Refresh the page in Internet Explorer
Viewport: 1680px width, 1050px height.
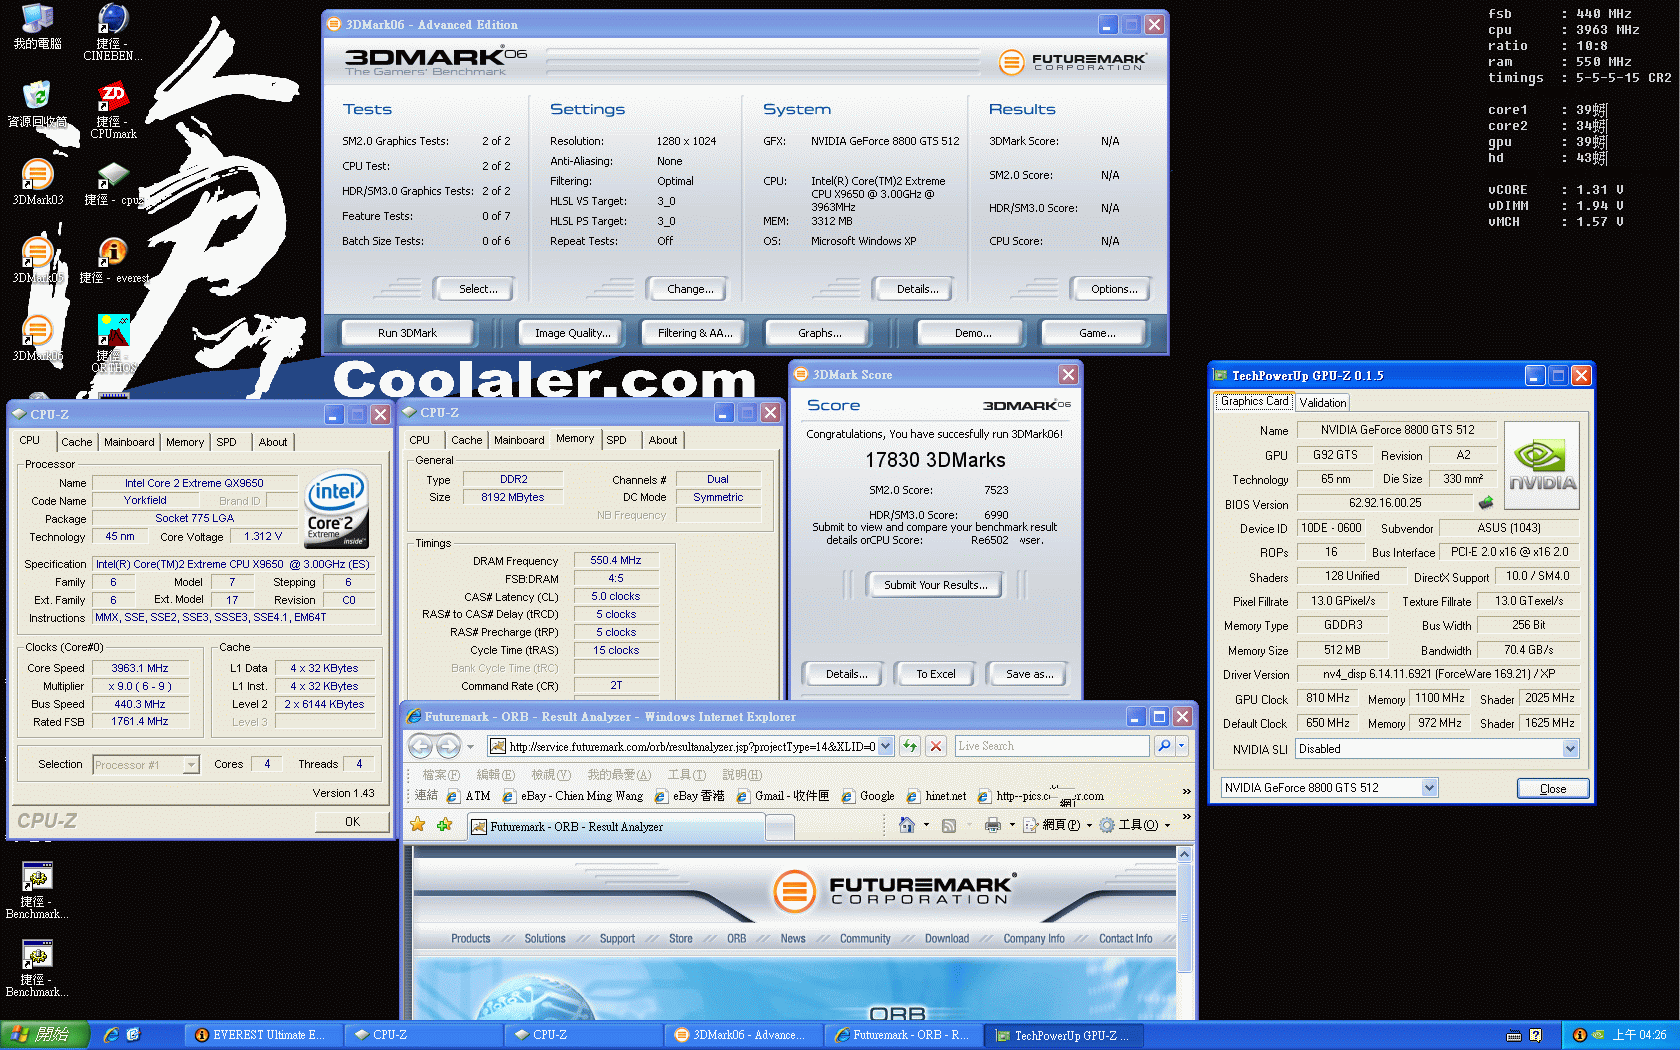[909, 746]
